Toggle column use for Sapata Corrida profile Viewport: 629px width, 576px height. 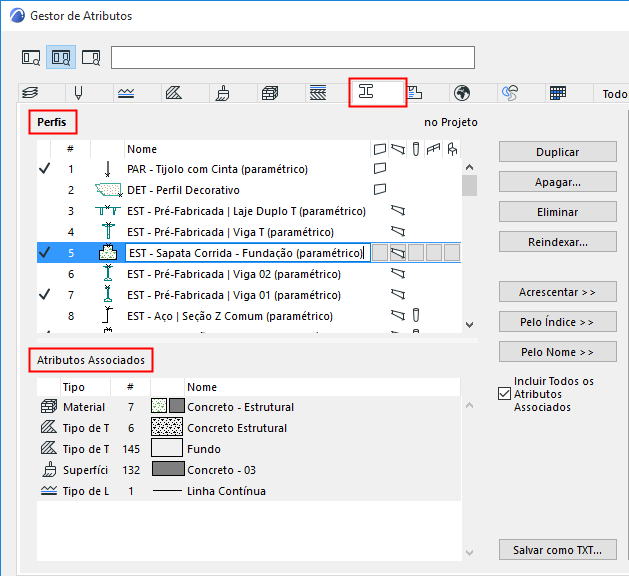click(416, 253)
